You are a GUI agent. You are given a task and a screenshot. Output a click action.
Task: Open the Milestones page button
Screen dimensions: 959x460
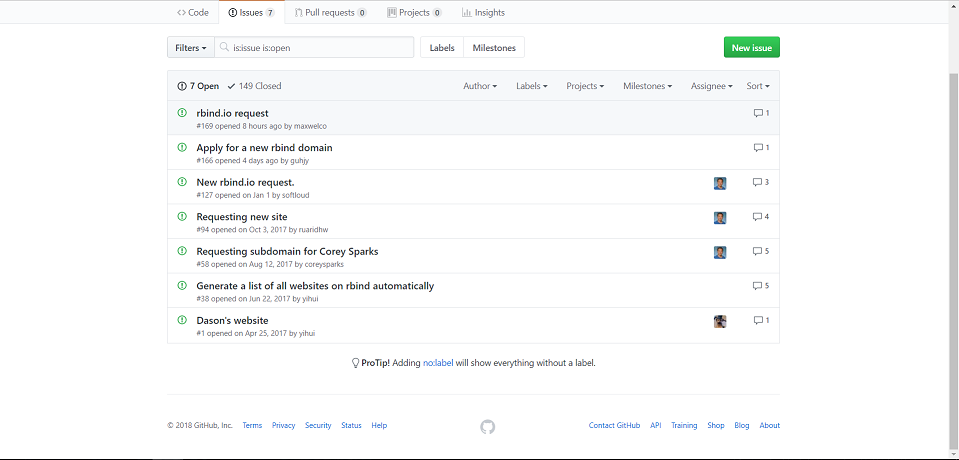494,48
